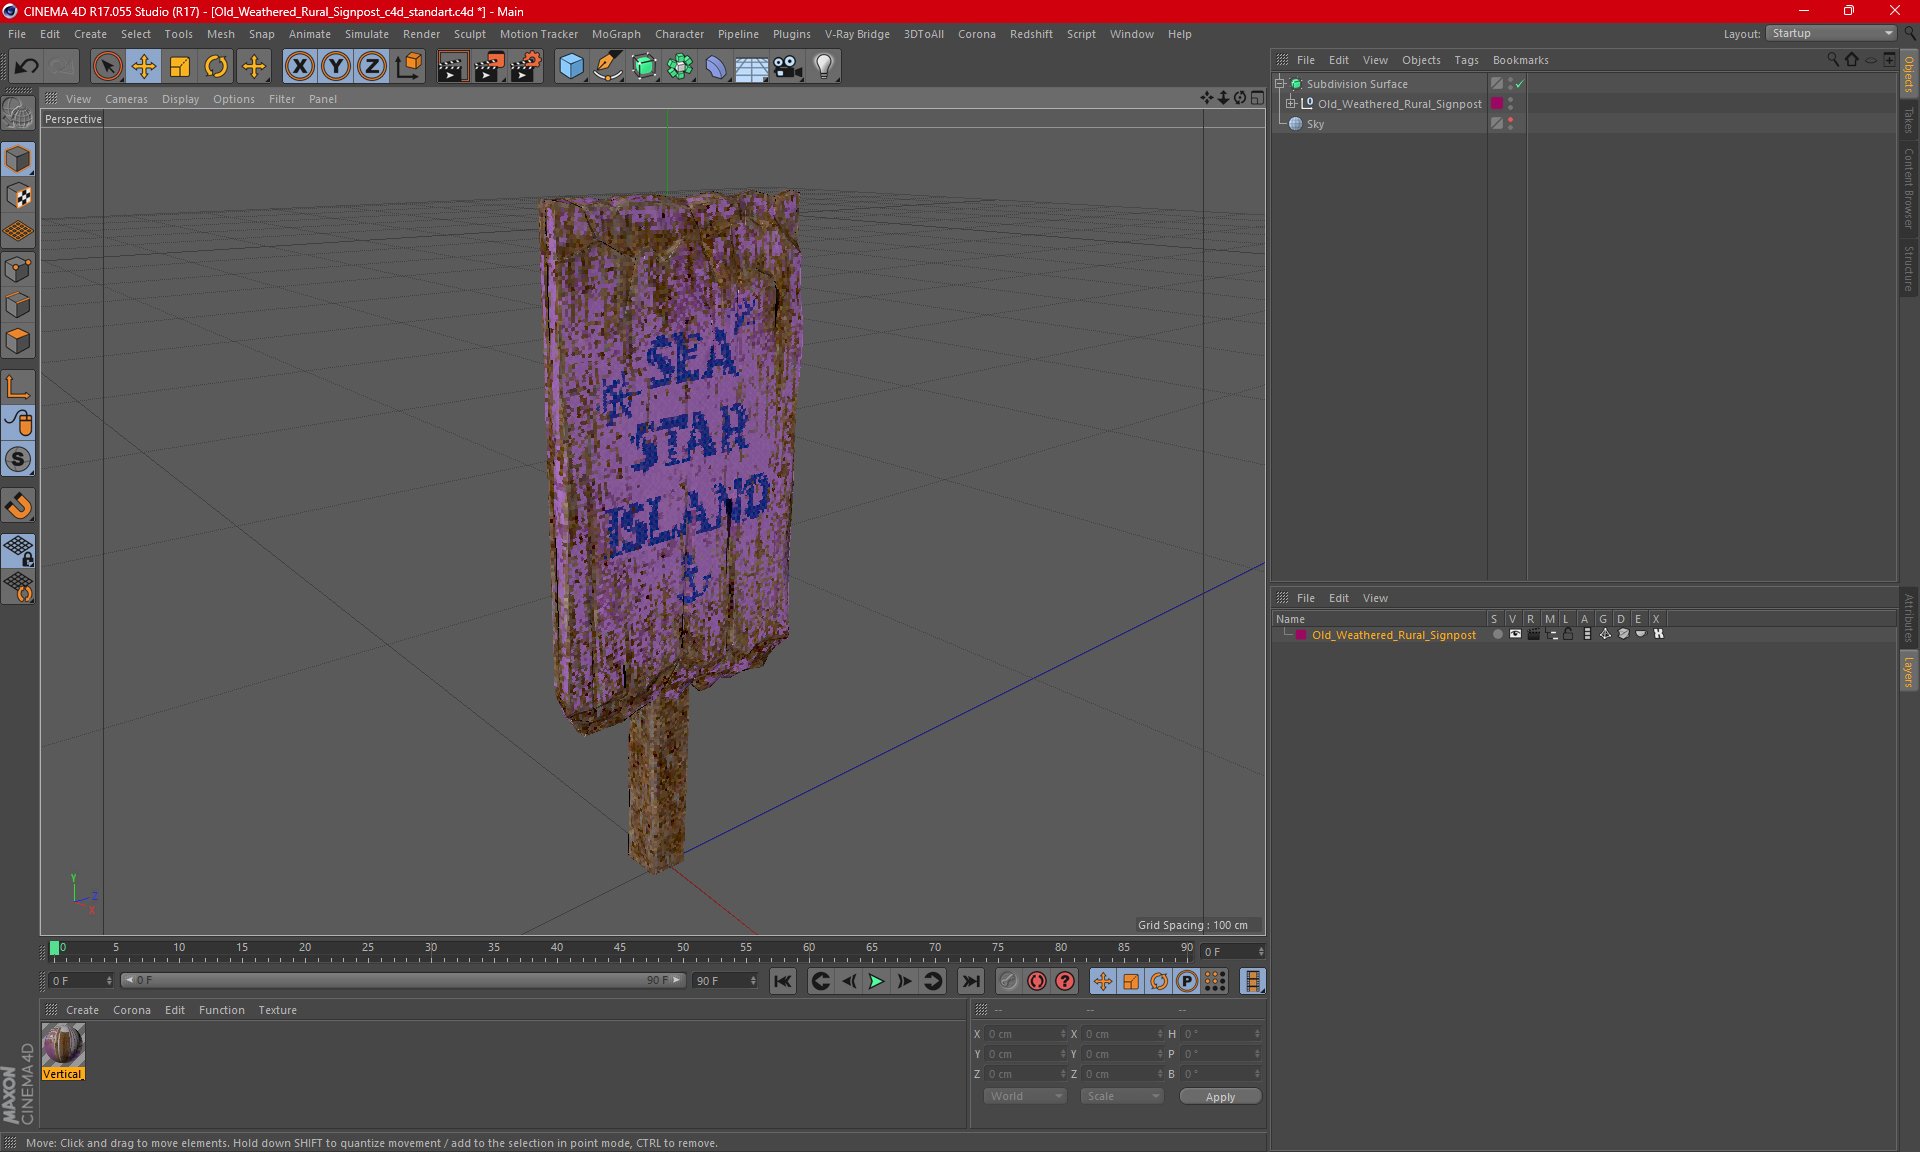
Task: Open the Spline pen tool
Action: [x=607, y=66]
